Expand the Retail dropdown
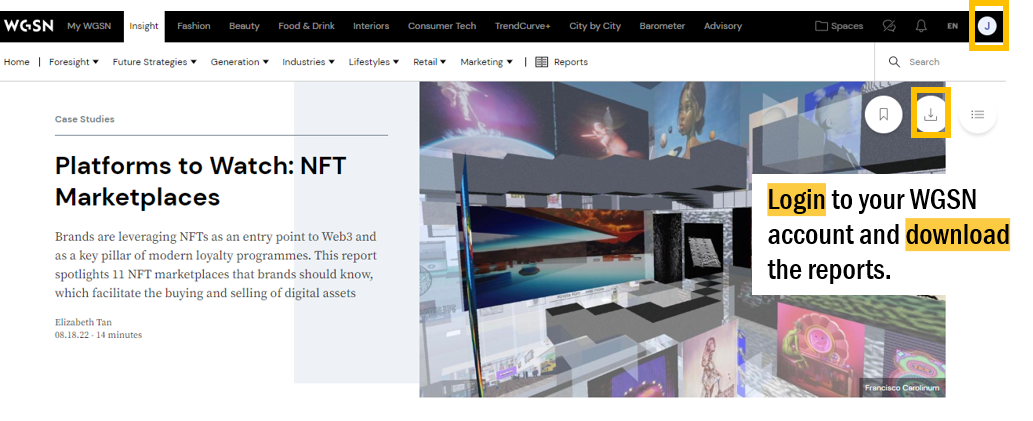The height and width of the screenshot is (421, 1033). (x=430, y=62)
